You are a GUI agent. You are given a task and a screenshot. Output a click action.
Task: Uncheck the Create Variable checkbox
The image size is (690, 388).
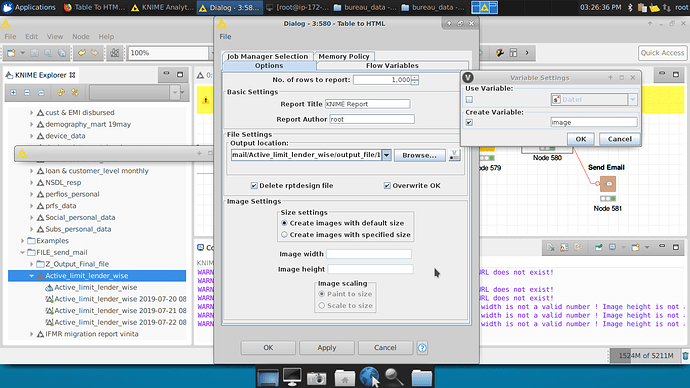click(470, 123)
